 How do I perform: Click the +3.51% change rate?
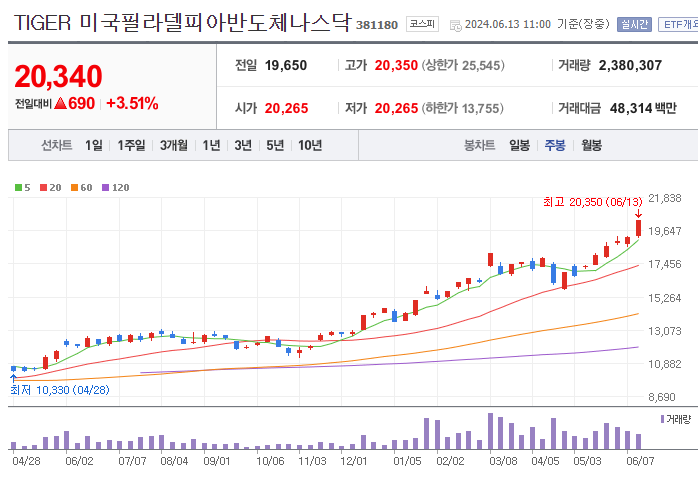132,103
